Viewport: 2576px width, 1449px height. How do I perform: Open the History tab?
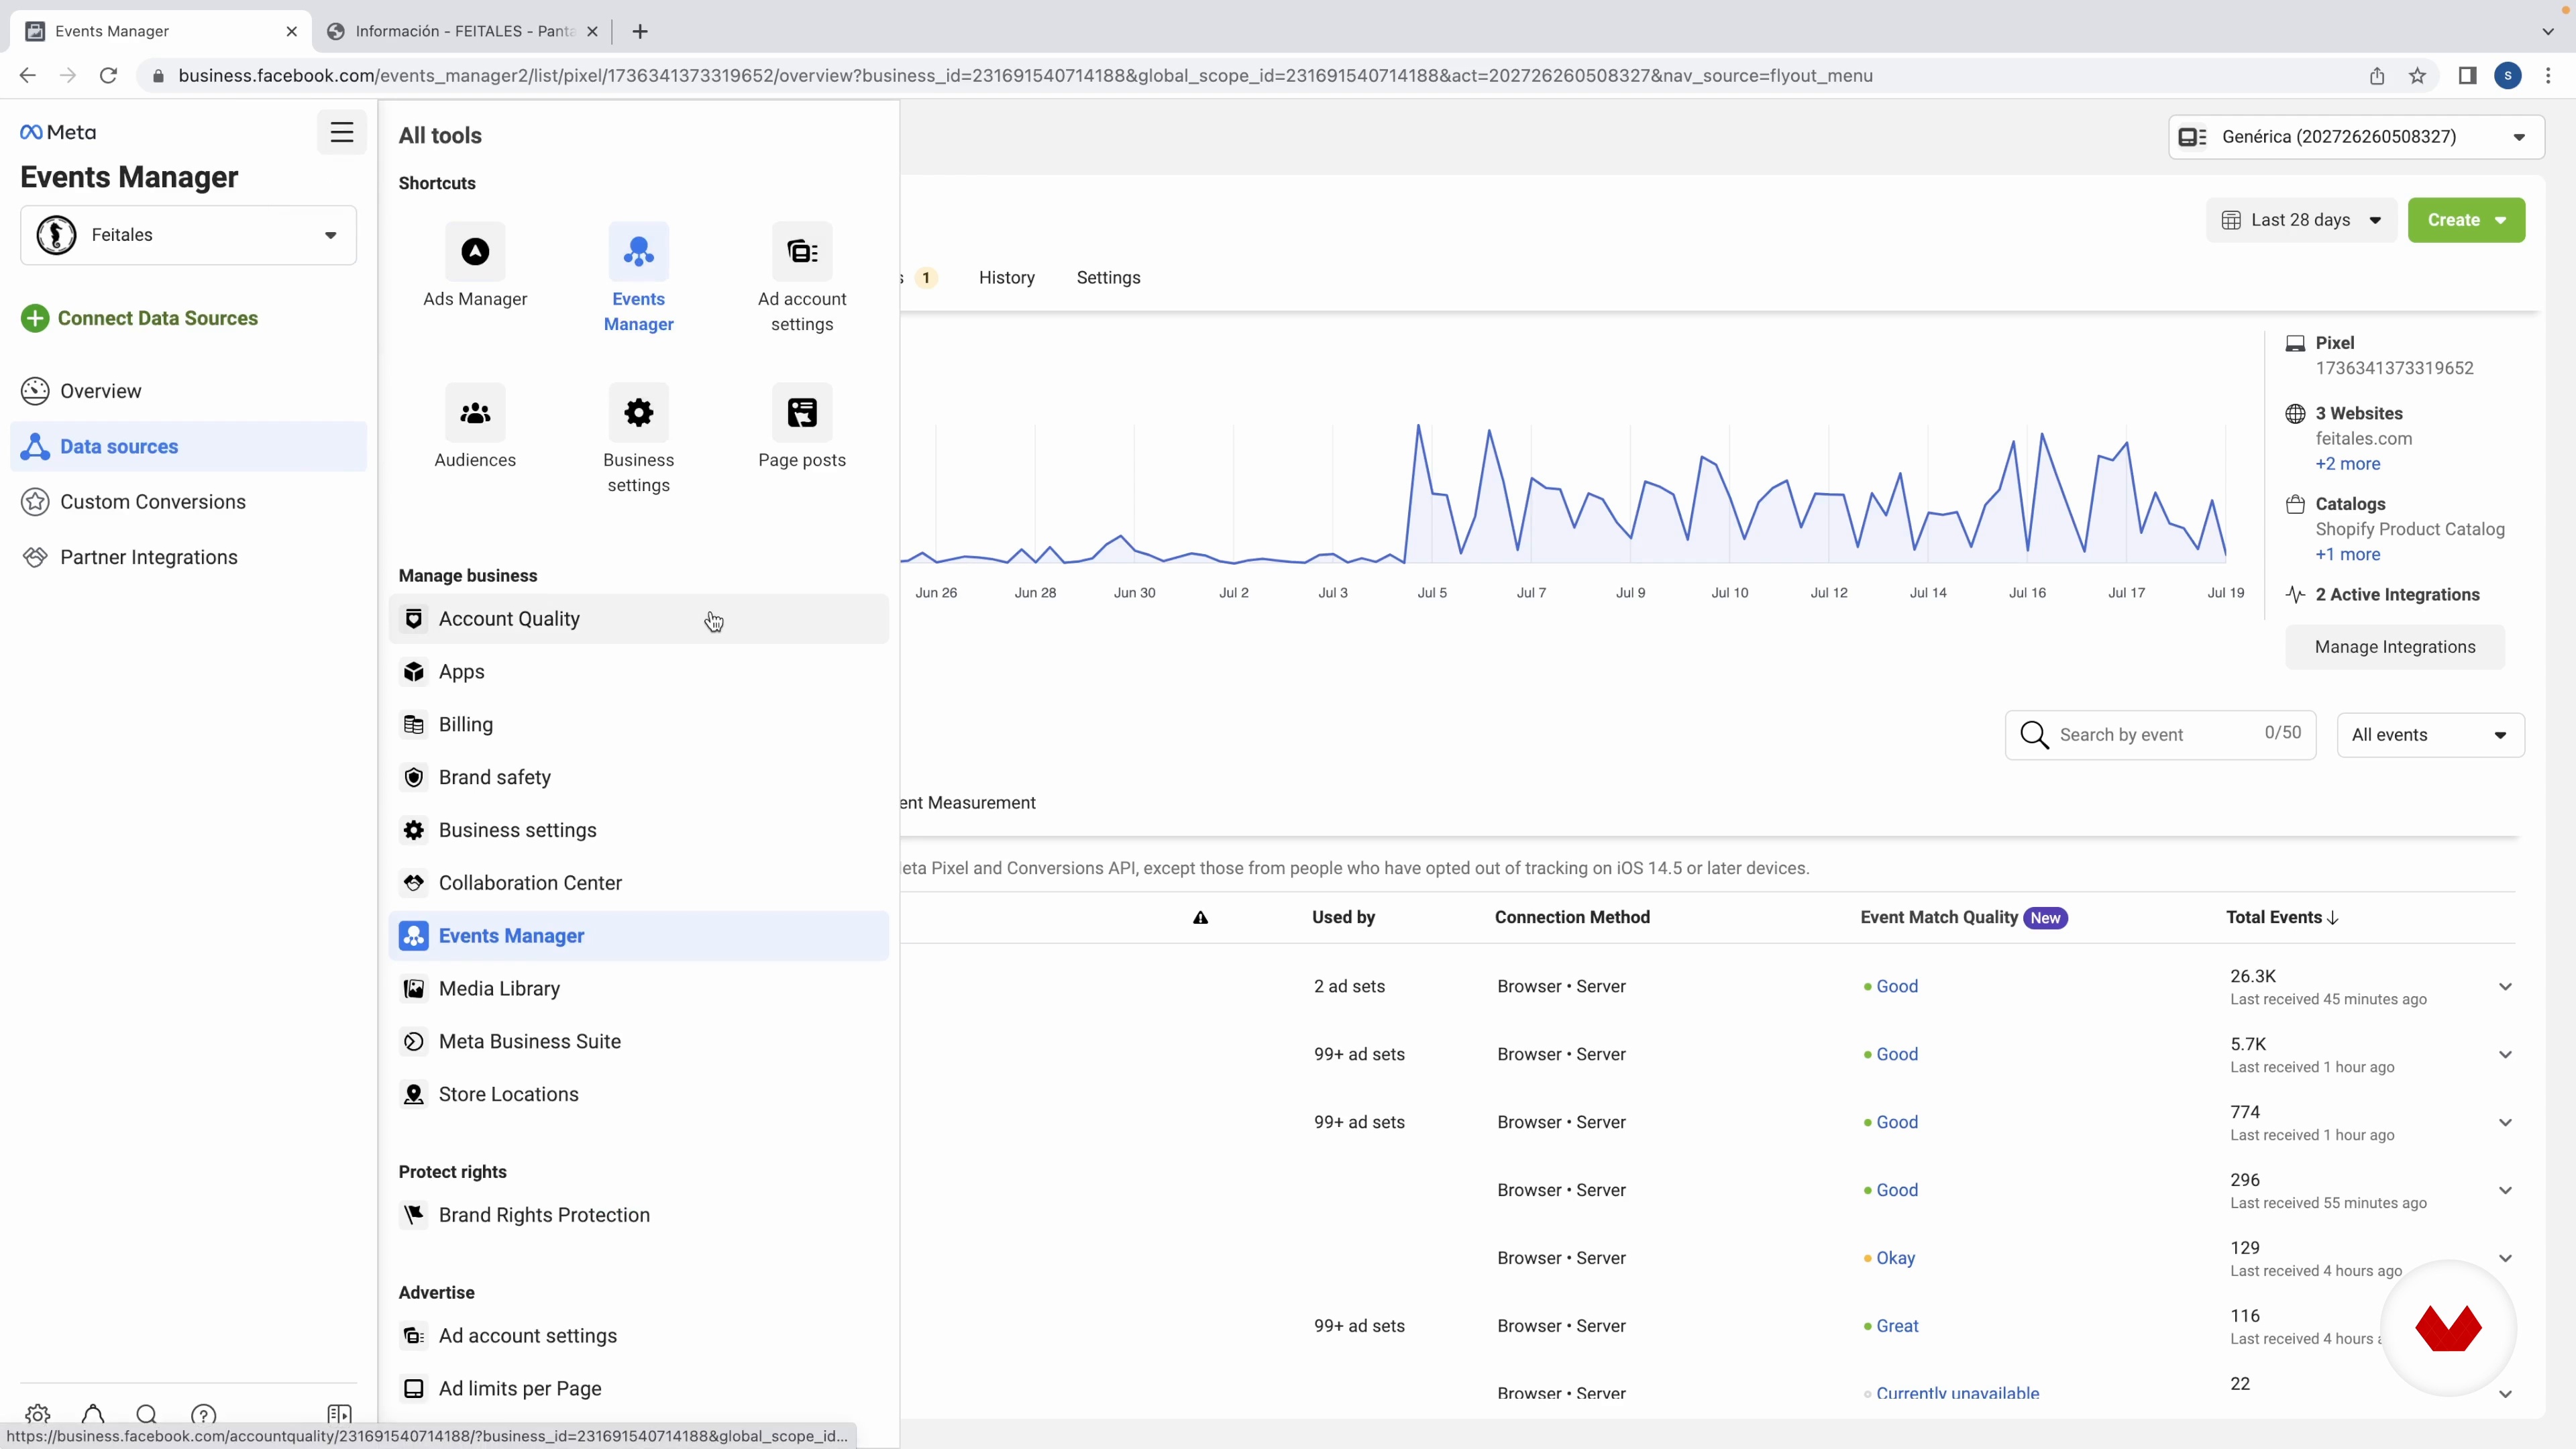[1006, 278]
